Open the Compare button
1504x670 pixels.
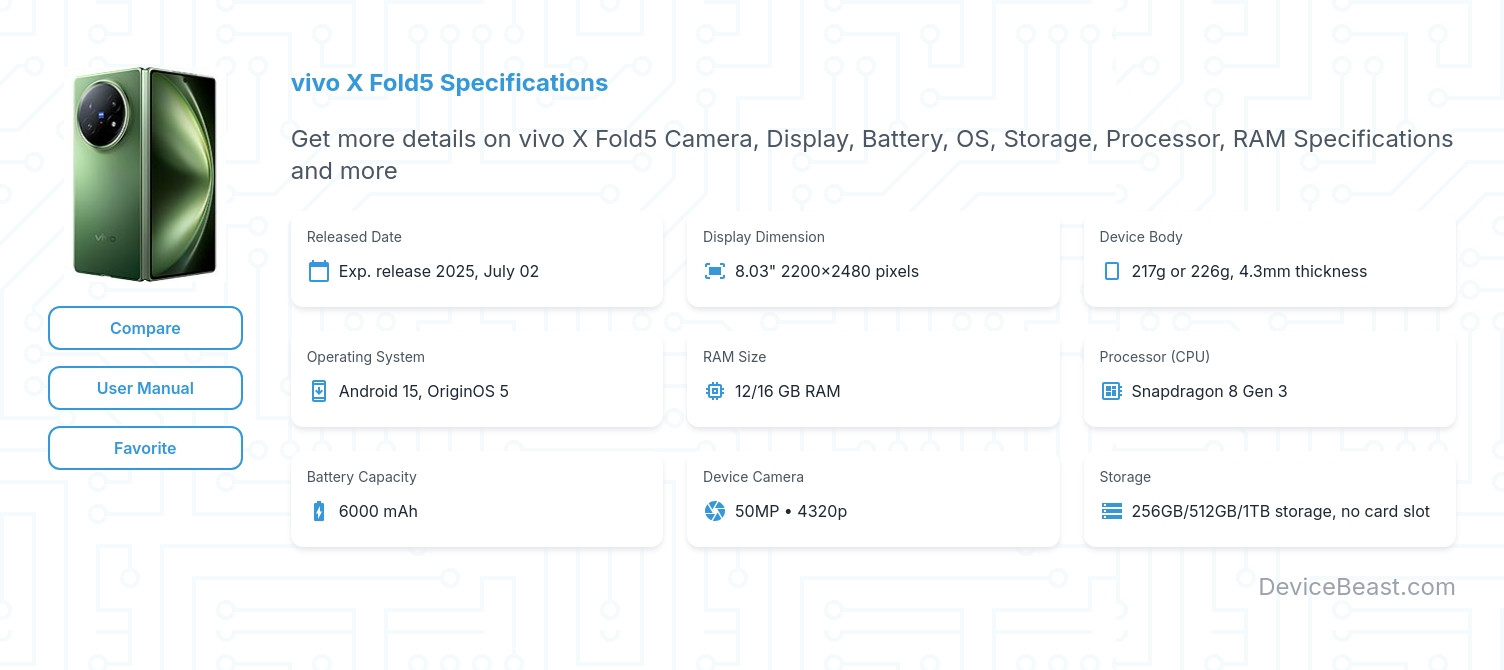[145, 328]
